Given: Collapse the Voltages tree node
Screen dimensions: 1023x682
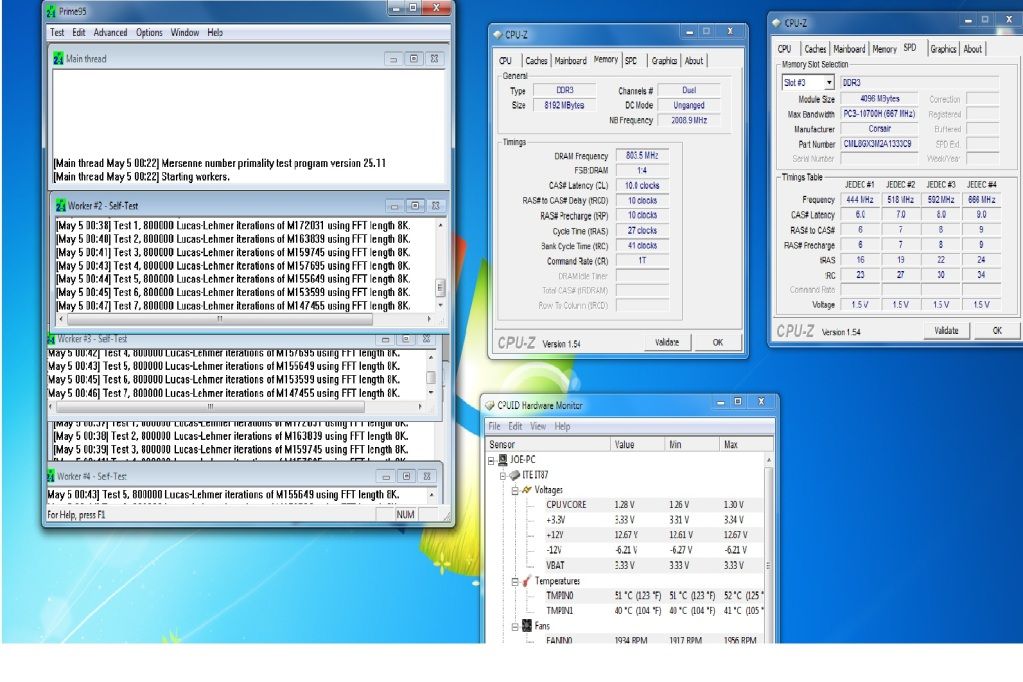Looking at the screenshot, I should (515, 490).
